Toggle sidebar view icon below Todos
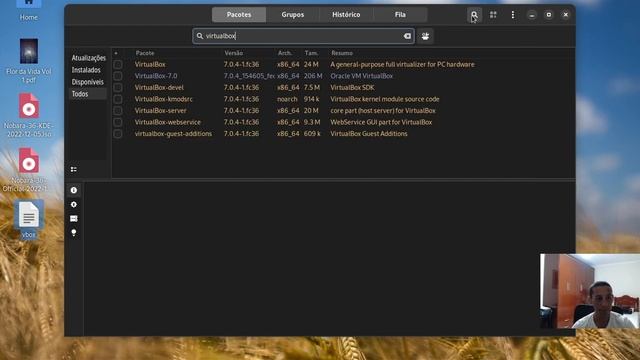 73,169
